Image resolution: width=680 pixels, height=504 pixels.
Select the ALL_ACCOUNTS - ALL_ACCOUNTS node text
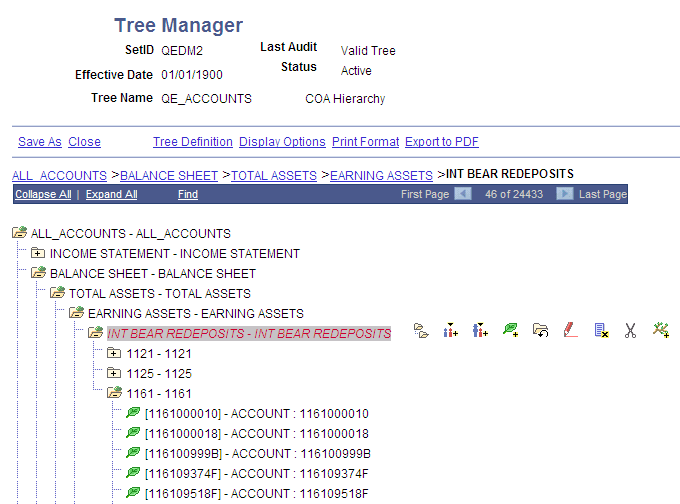pos(131,234)
